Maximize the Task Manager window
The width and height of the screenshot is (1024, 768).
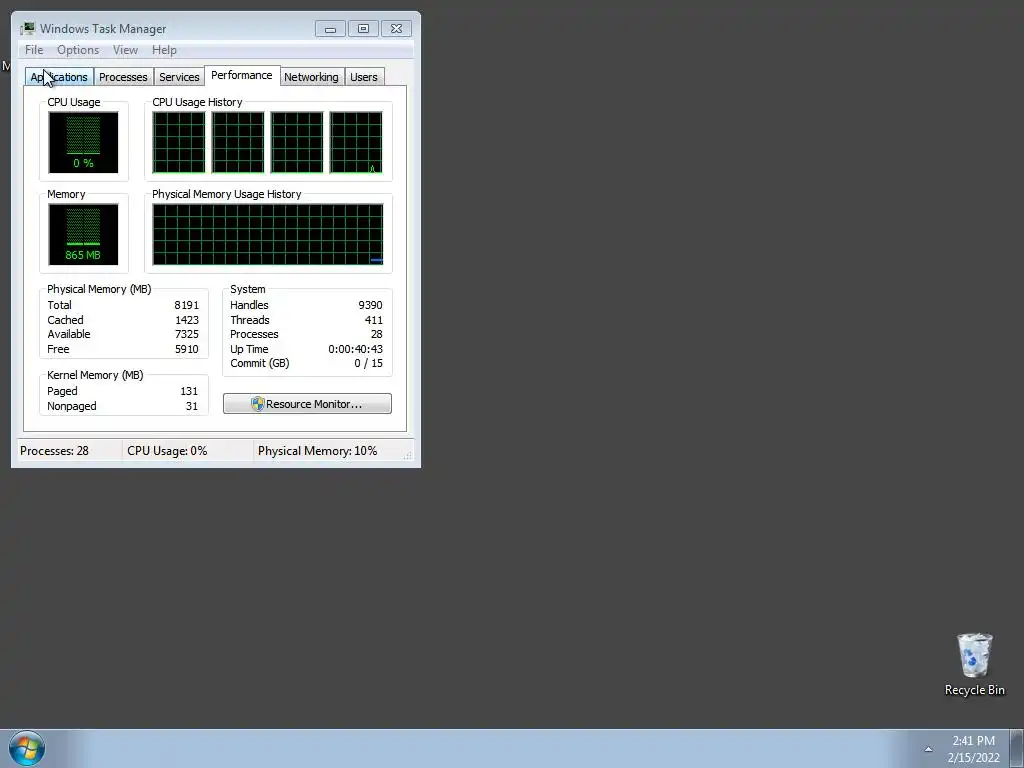click(x=363, y=29)
